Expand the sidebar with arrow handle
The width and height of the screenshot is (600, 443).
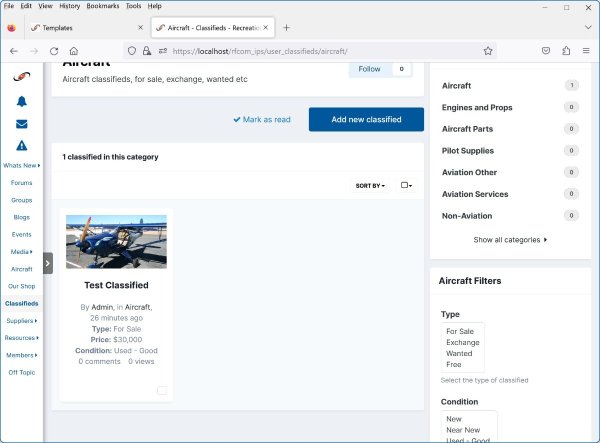tap(47, 264)
